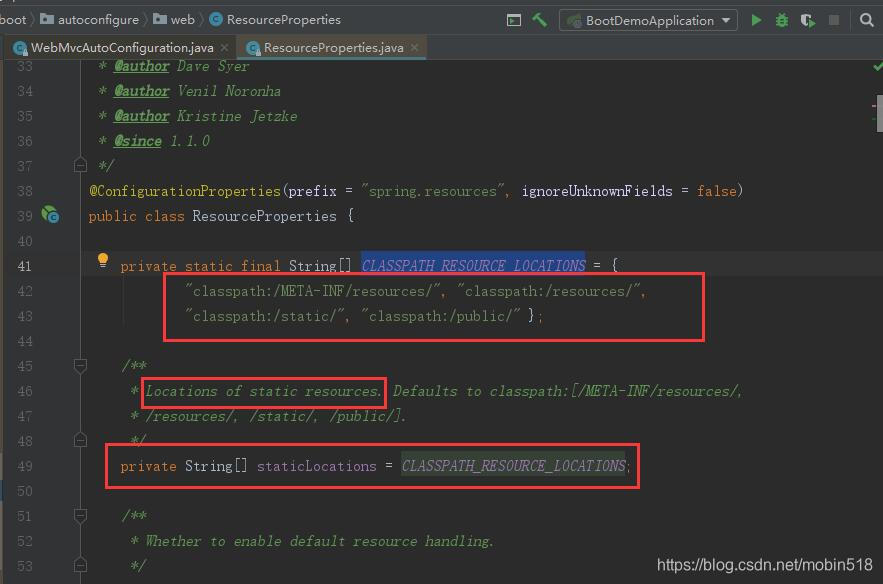883x584 pixels.
Task: Click line number 41 in the gutter
Action: 24,266
